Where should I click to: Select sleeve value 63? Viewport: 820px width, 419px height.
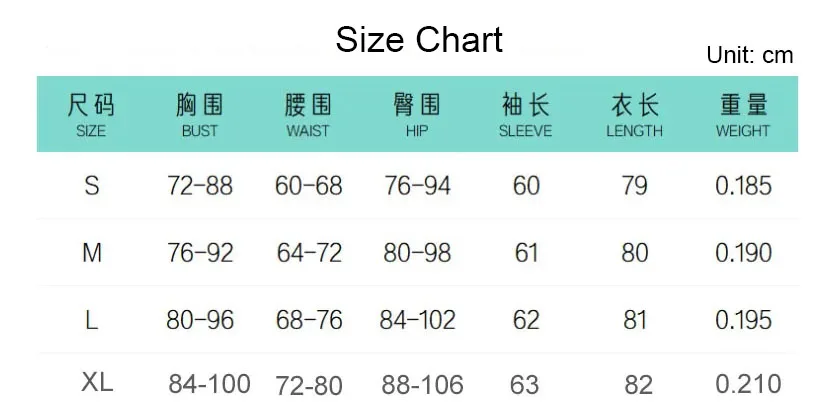525,385
